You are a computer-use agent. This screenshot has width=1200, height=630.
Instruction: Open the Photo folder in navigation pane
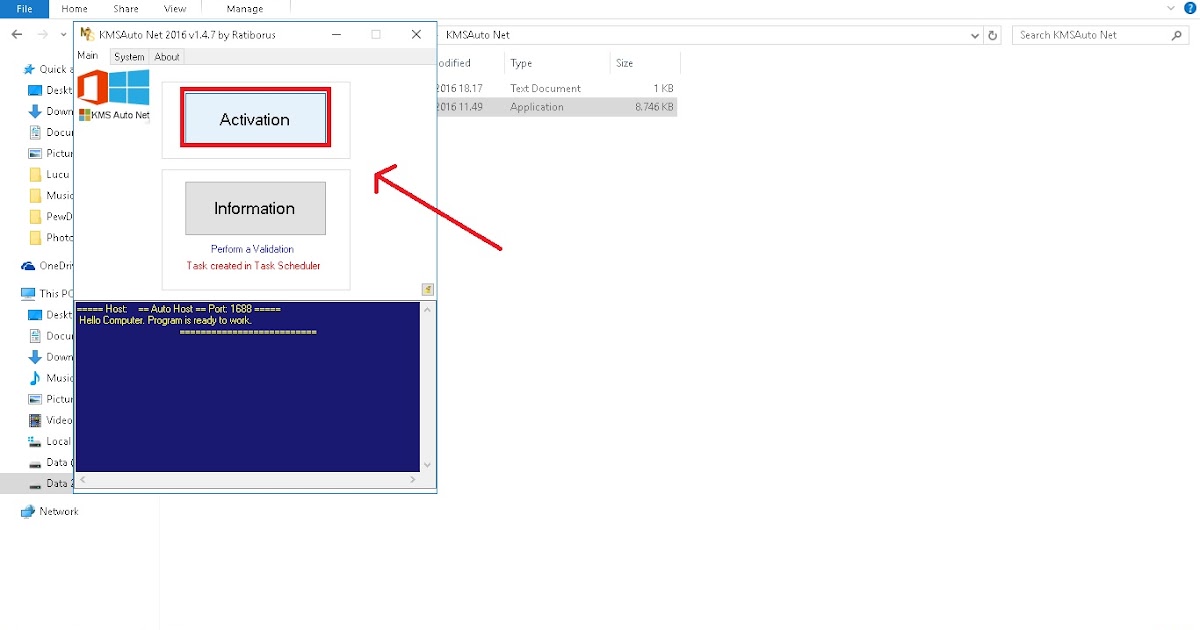pos(50,237)
